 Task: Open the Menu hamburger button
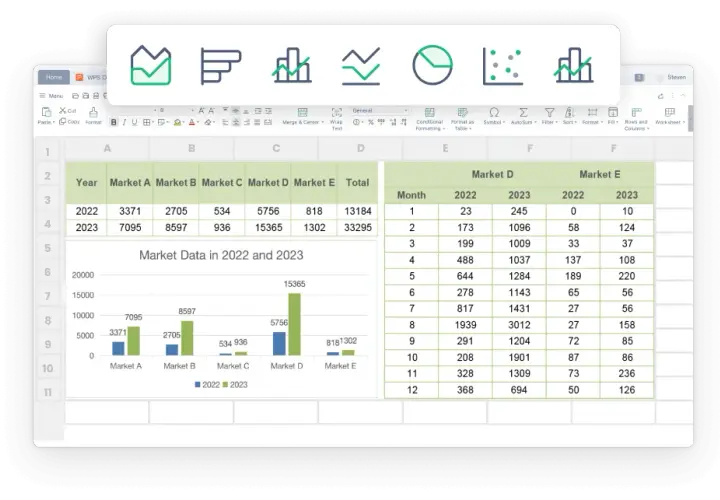[51, 96]
